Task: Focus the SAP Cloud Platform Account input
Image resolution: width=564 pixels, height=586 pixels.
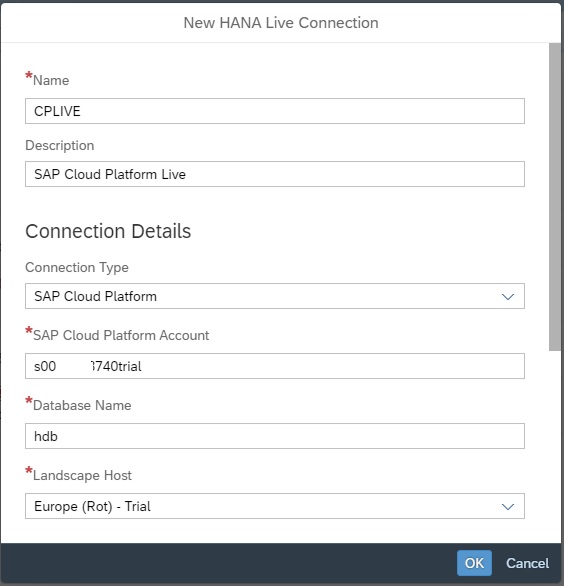Action: click(x=275, y=366)
